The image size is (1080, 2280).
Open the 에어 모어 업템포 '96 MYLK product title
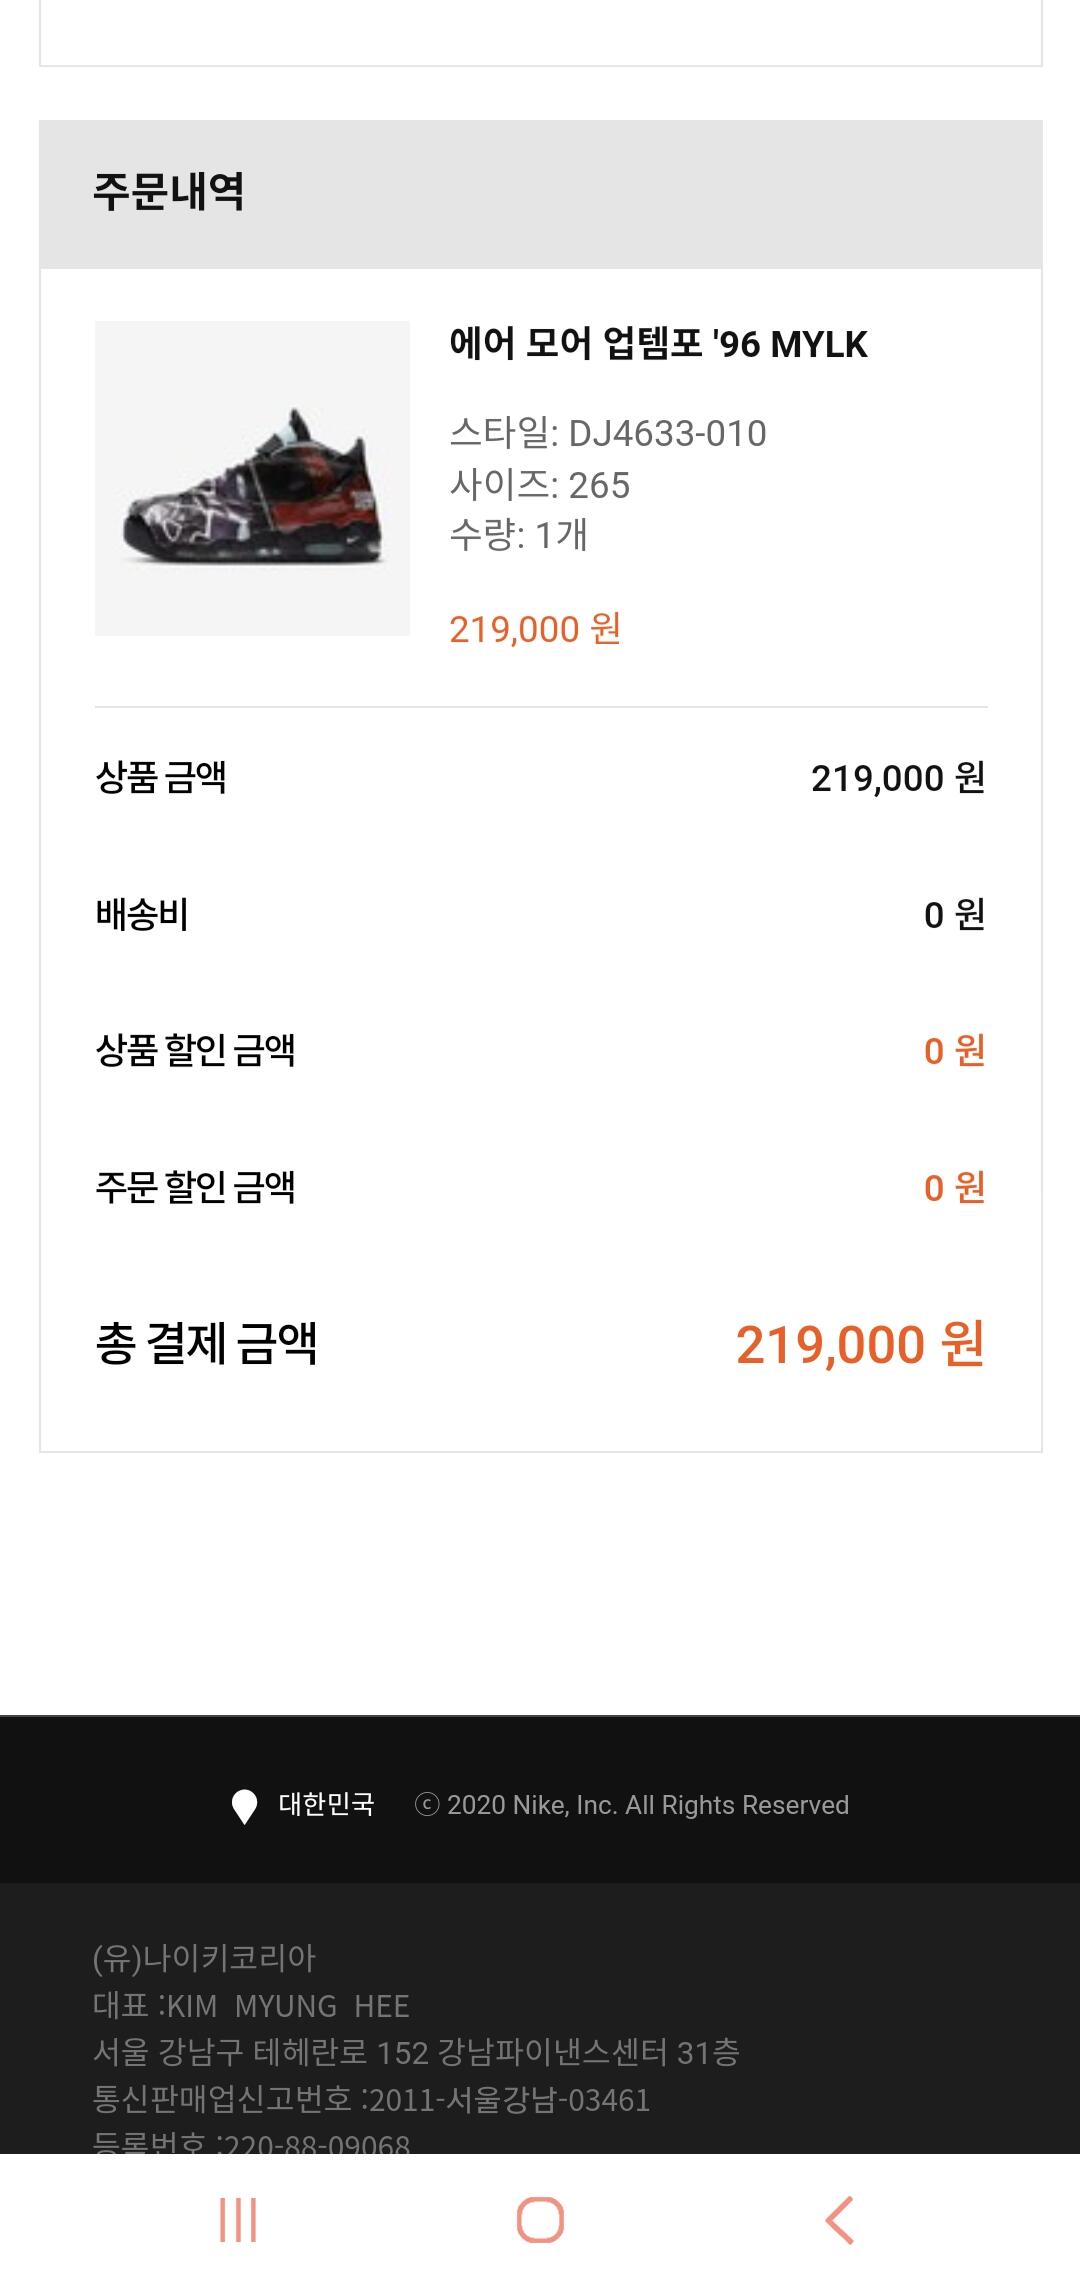pyautogui.click(x=658, y=344)
